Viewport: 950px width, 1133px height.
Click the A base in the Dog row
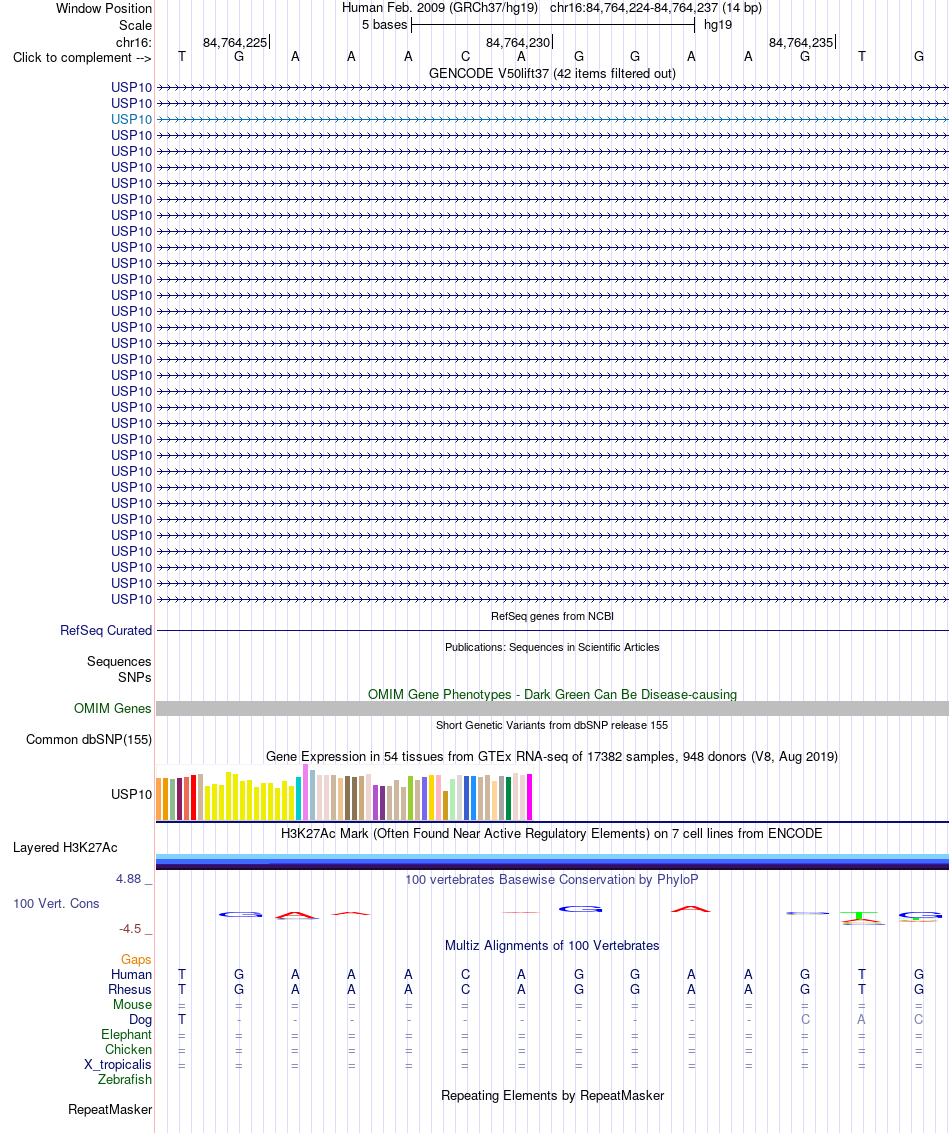[861, 1020]
